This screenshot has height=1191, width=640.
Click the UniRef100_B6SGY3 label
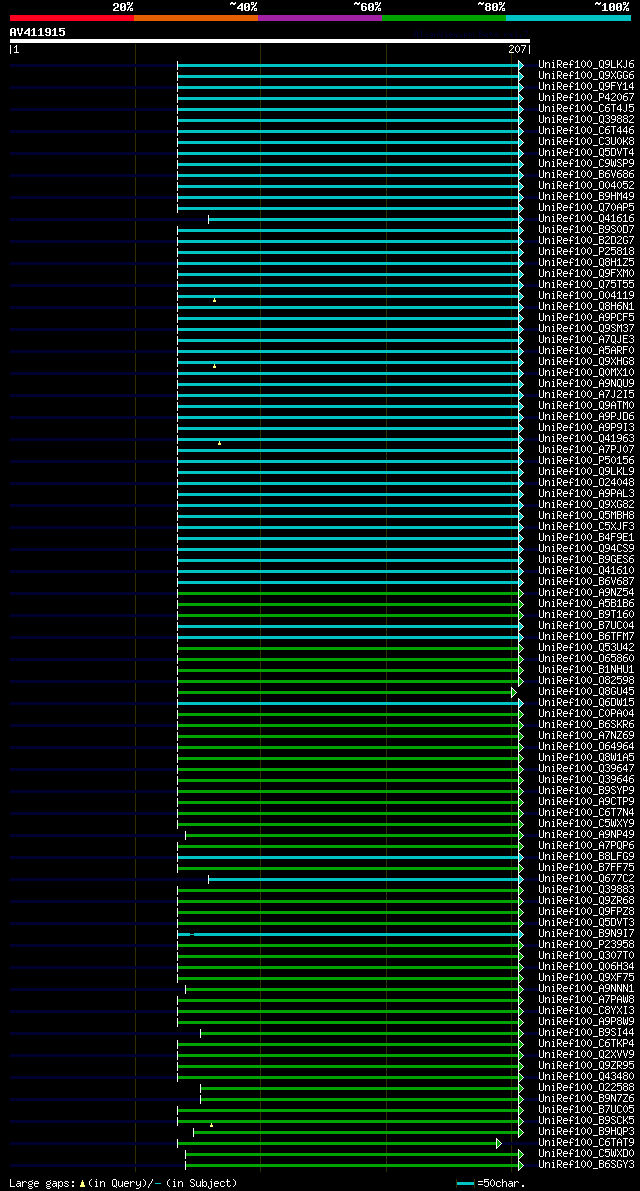[586, 1164]
